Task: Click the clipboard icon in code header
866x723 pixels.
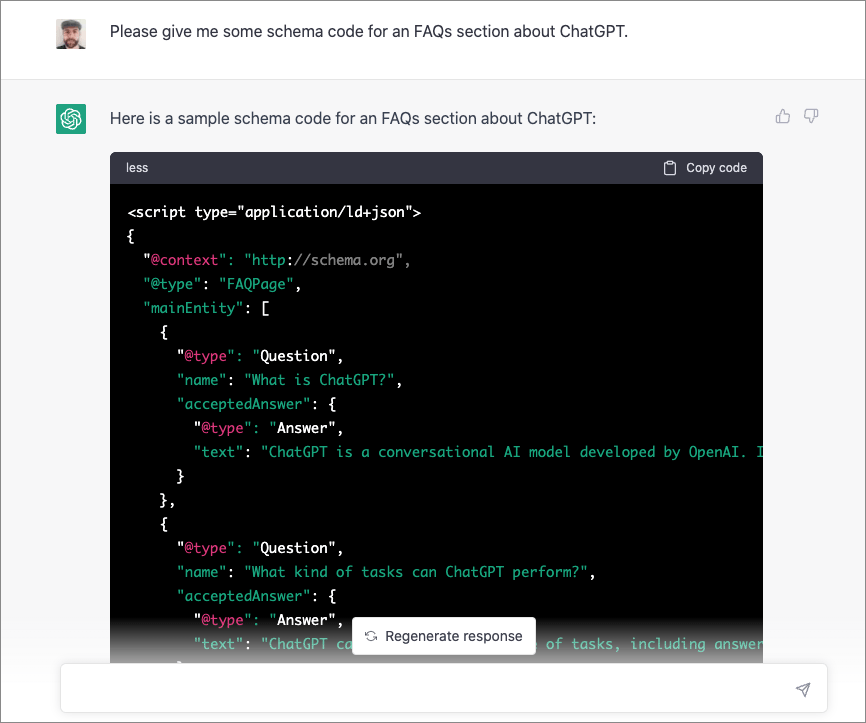Action: tap(669, 168)
